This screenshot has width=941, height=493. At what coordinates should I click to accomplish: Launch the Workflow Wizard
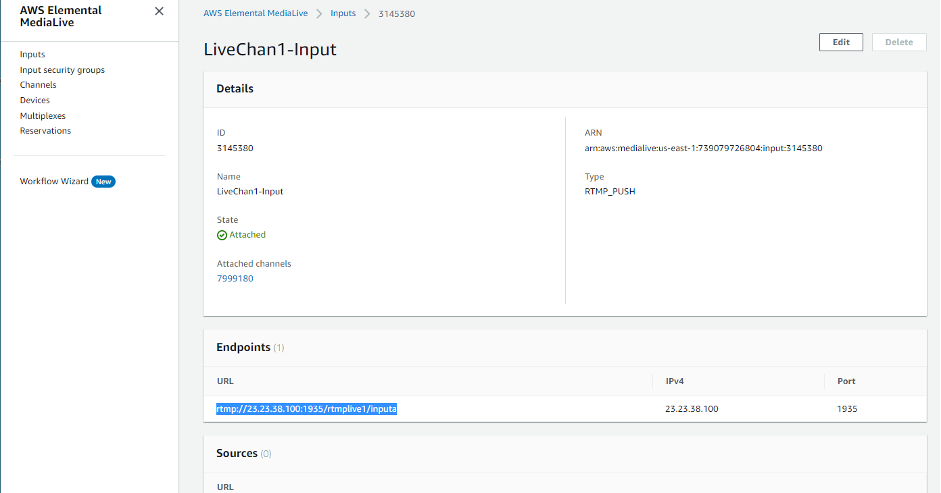coord(54,181)
